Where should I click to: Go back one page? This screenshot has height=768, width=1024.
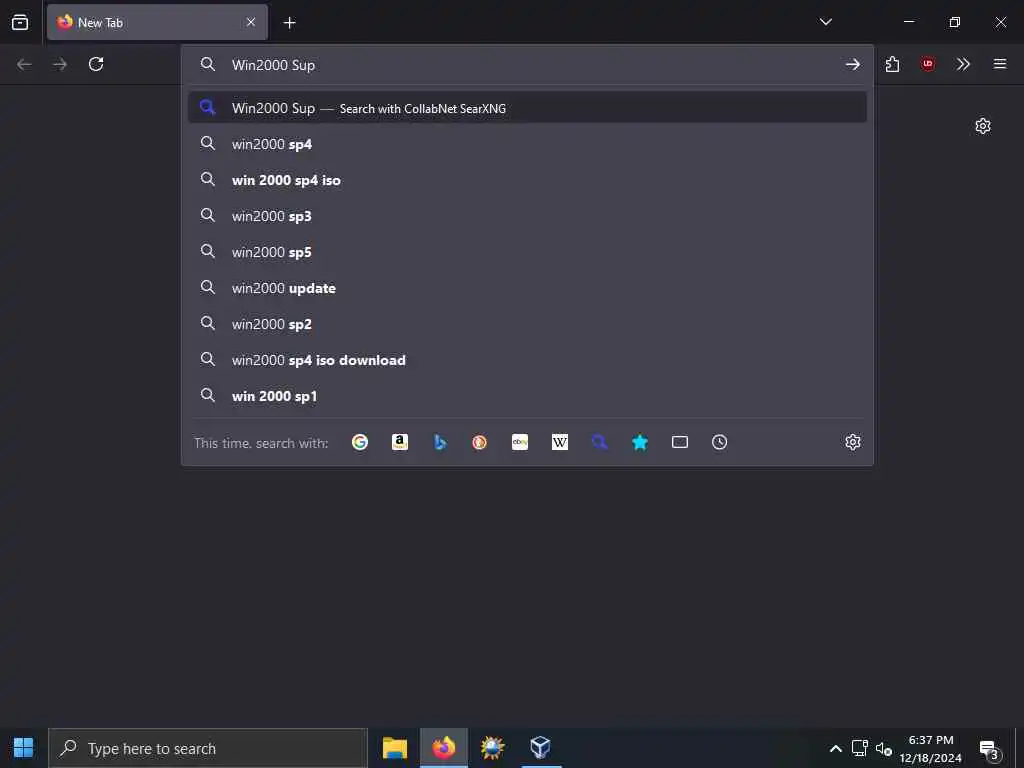(x=24, y=64)
